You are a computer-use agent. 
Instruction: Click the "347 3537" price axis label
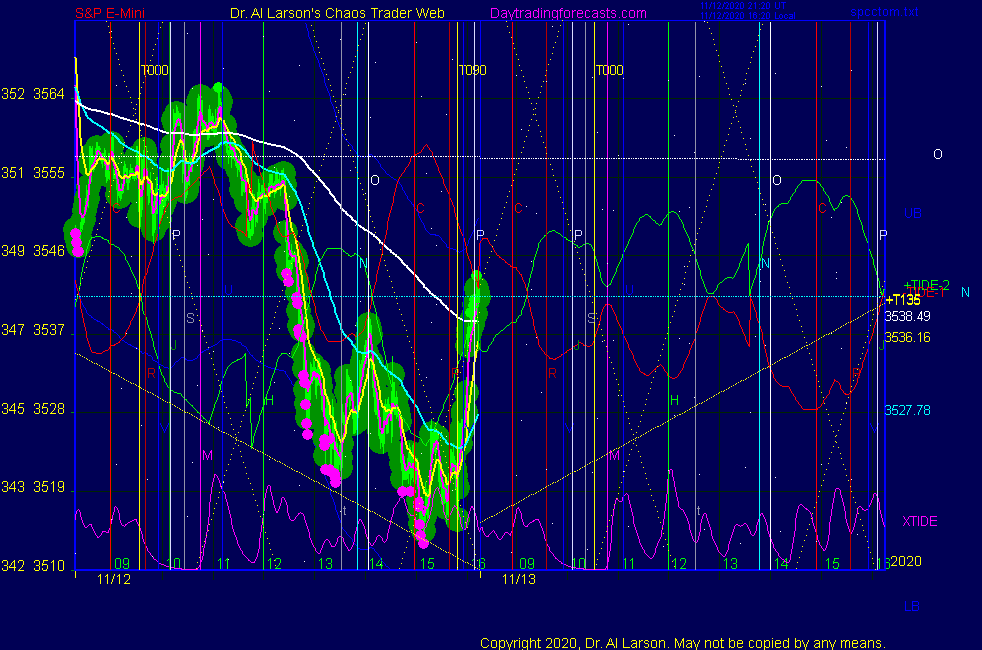pos(33,330)
